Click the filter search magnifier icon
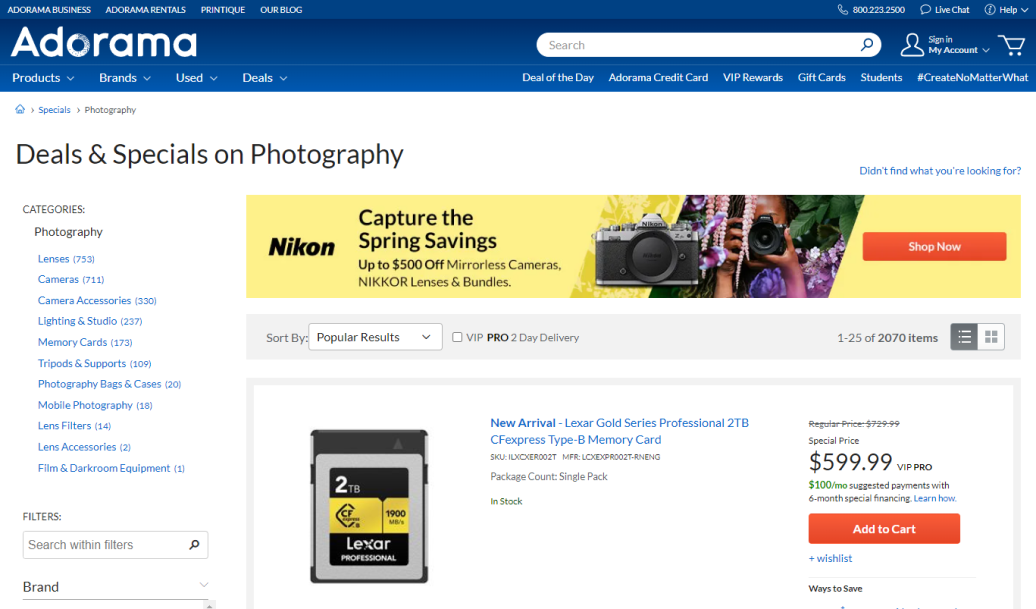Viewport: 1036px width, 609px height. (x=194, y=545)
